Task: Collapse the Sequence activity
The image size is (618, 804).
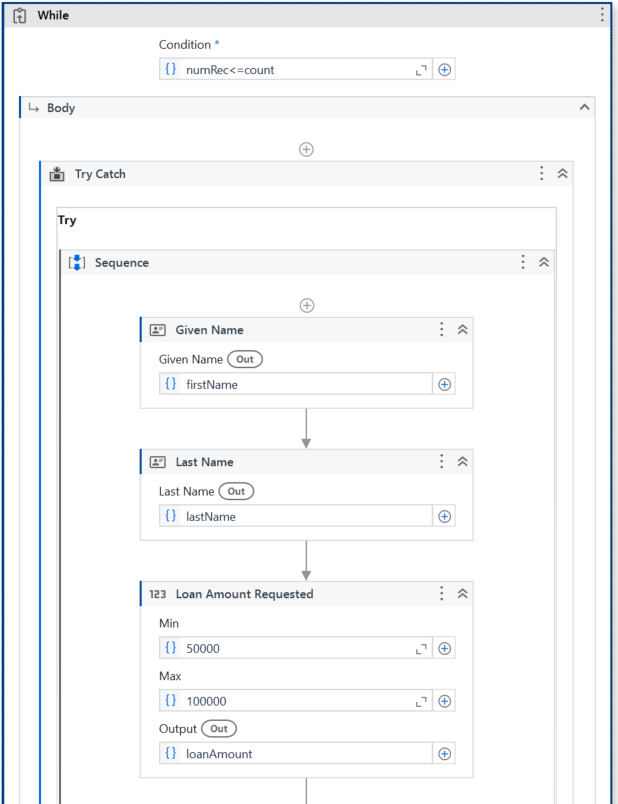Action: point(544,262)
